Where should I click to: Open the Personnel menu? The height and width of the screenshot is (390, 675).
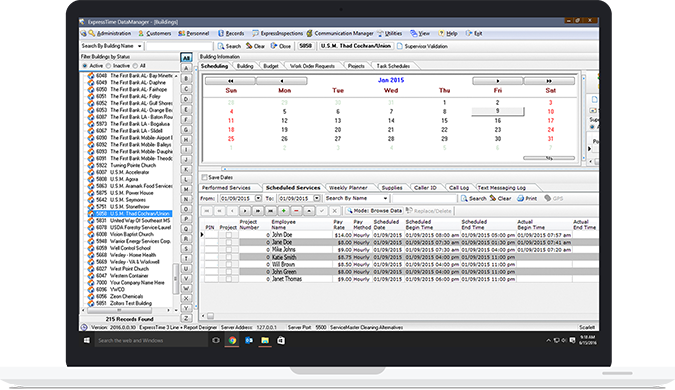point(194,33)
